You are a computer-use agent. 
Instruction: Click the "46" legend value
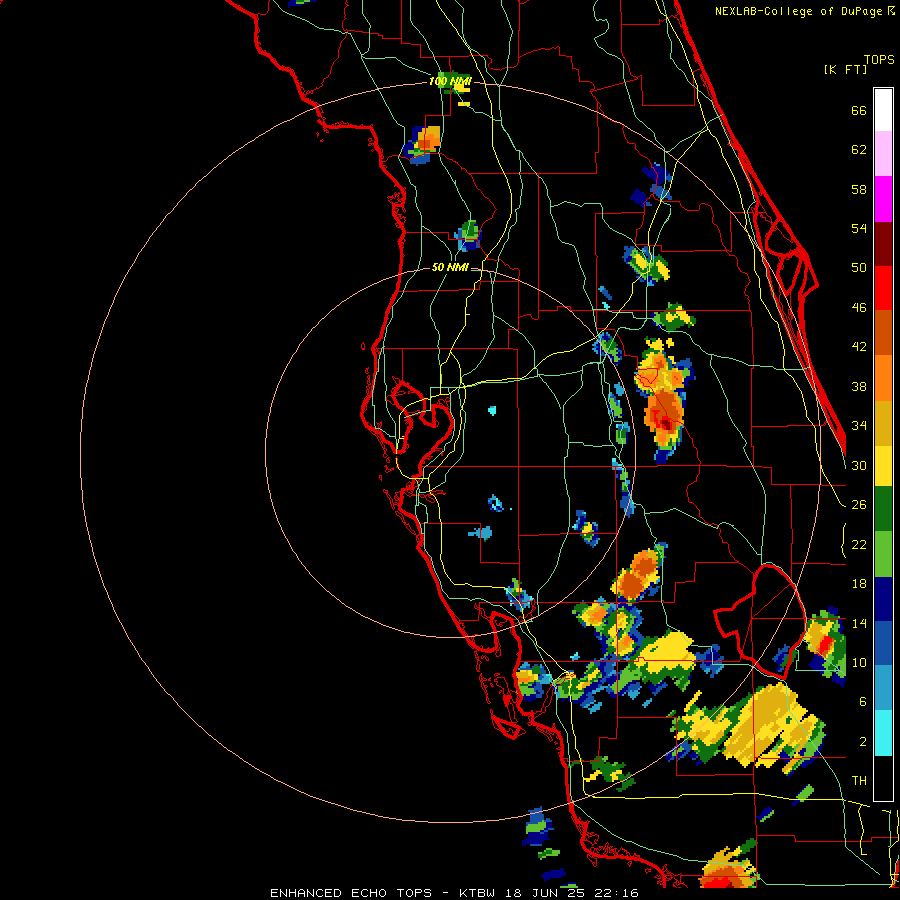coord(859,308)
